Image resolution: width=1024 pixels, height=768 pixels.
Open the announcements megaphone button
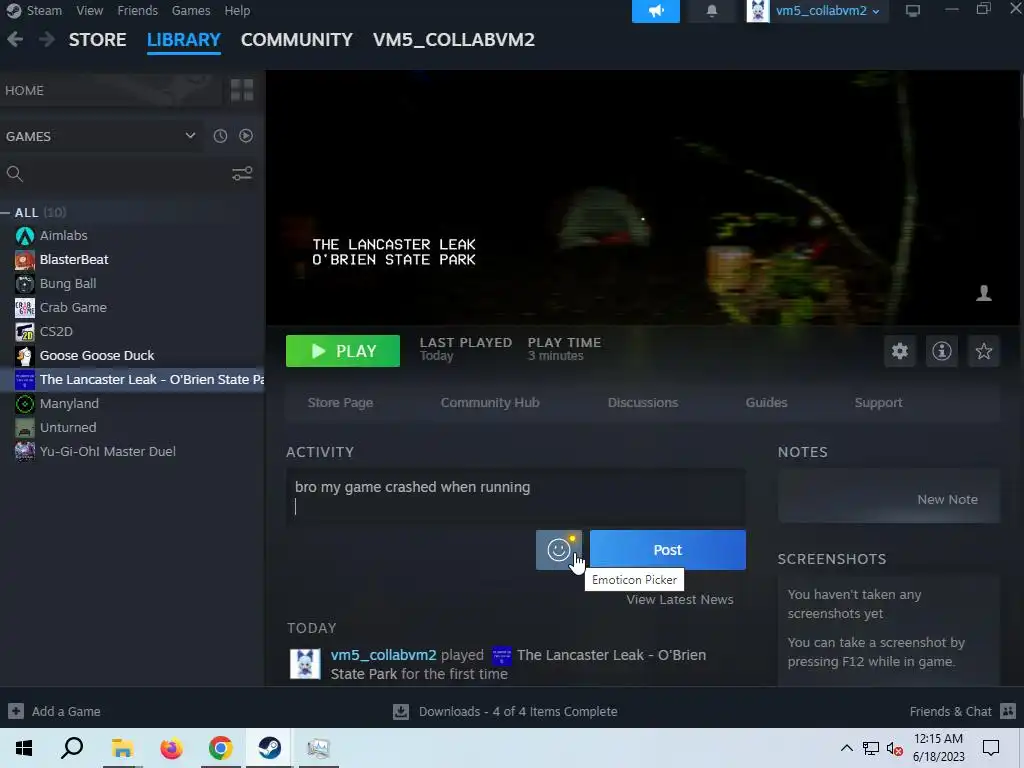click(656, 10)
